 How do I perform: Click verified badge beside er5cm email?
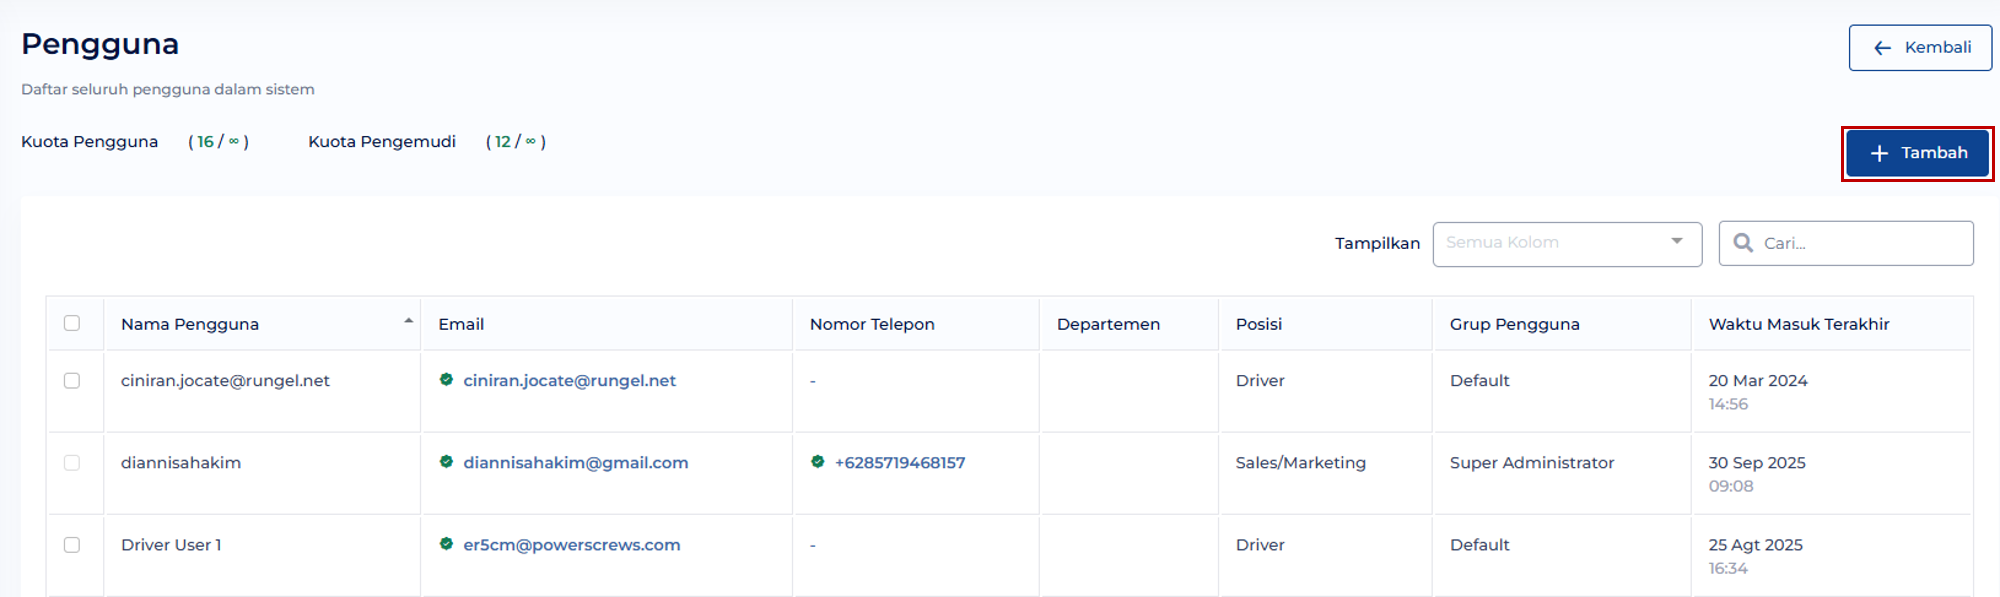pyautogui.click(x=447, y=544)
